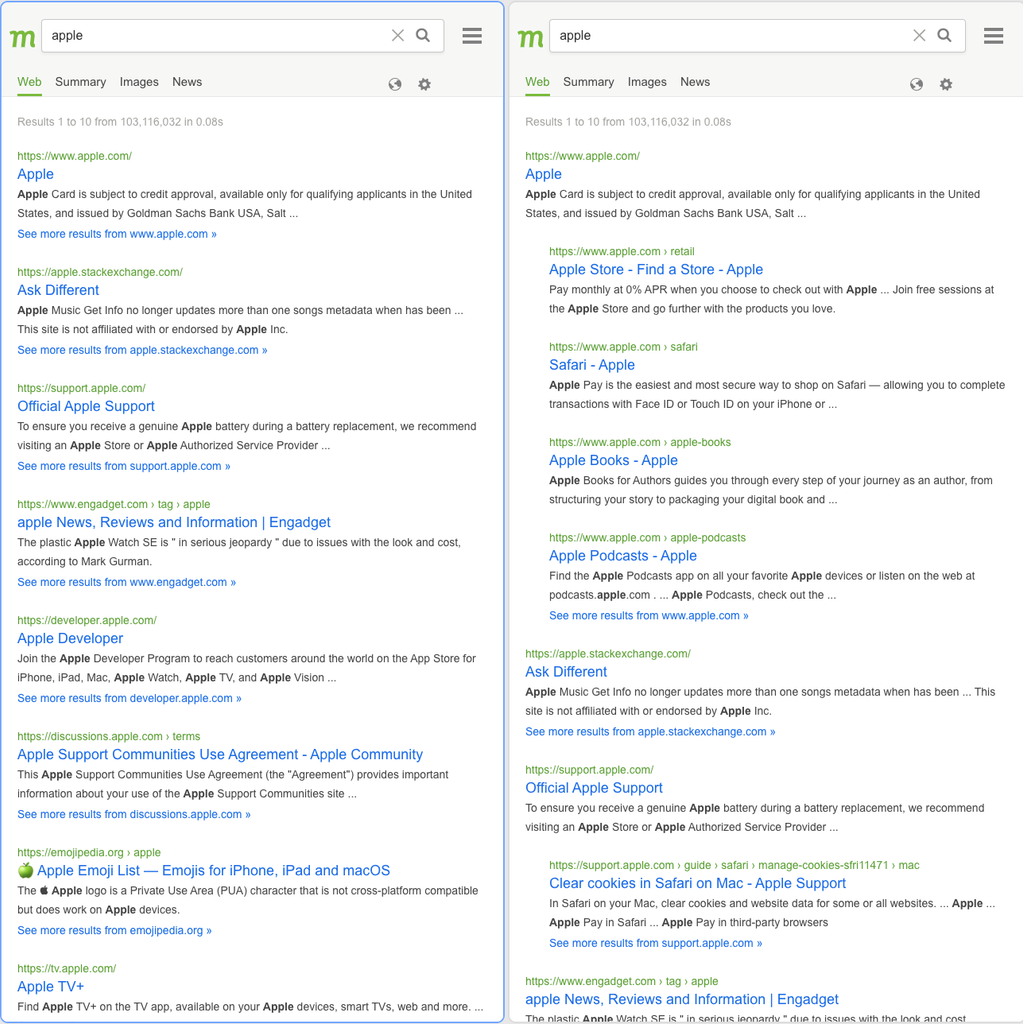Viewport: 1023px width, 1024px height.
Task: Click results count text in left window
Action: click(120, 122)
